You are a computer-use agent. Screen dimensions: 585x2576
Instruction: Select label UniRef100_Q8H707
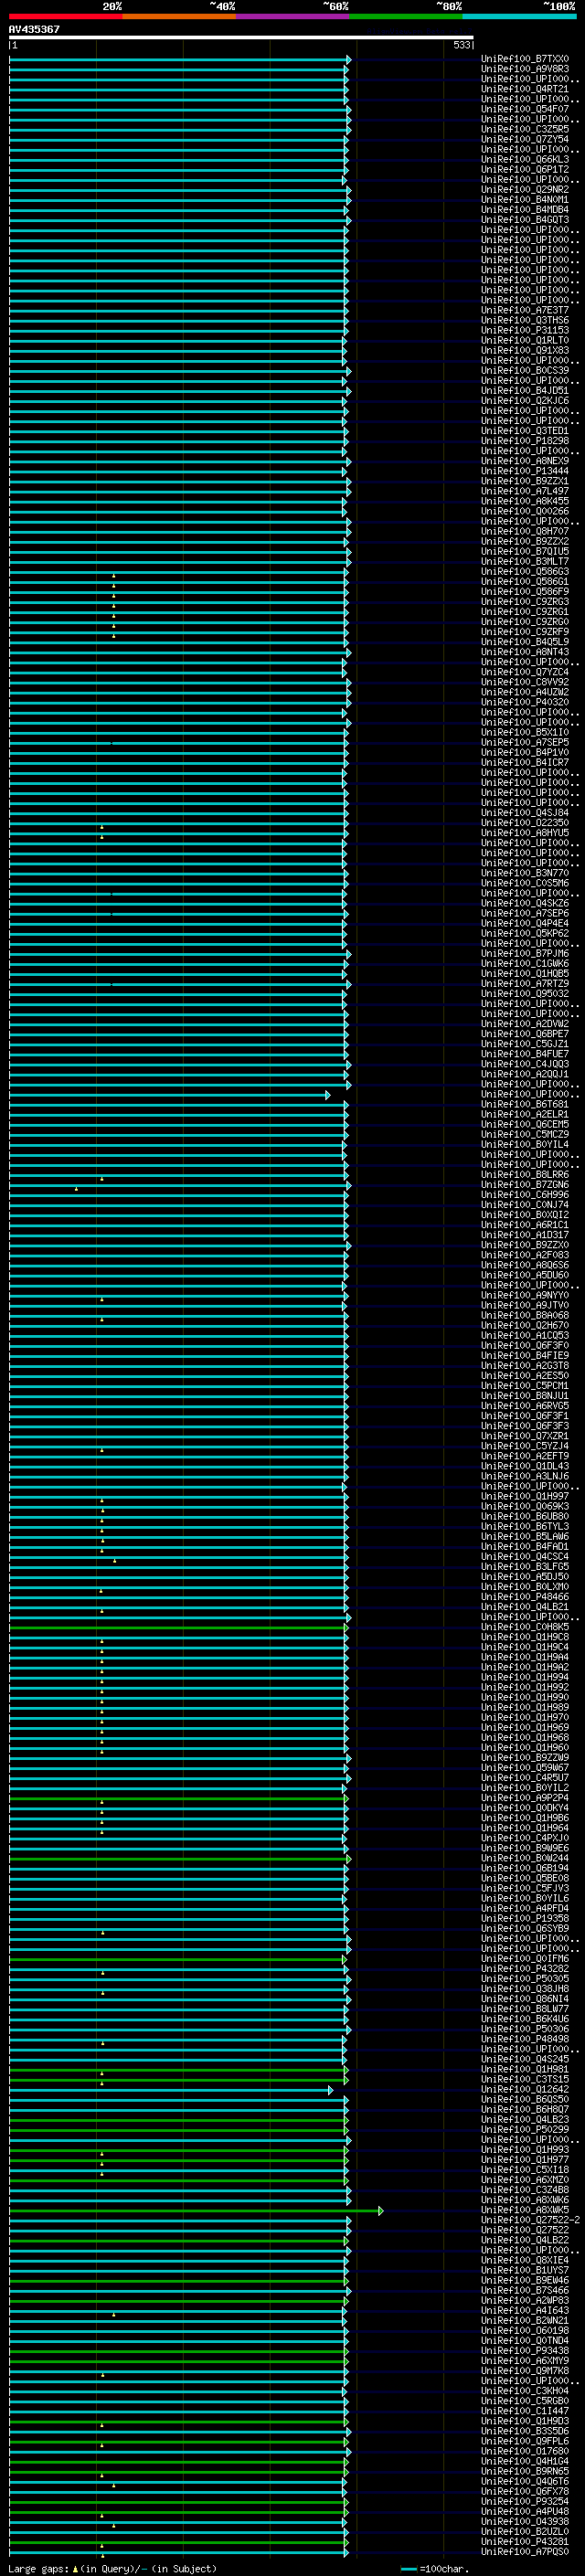coord(525,531)
